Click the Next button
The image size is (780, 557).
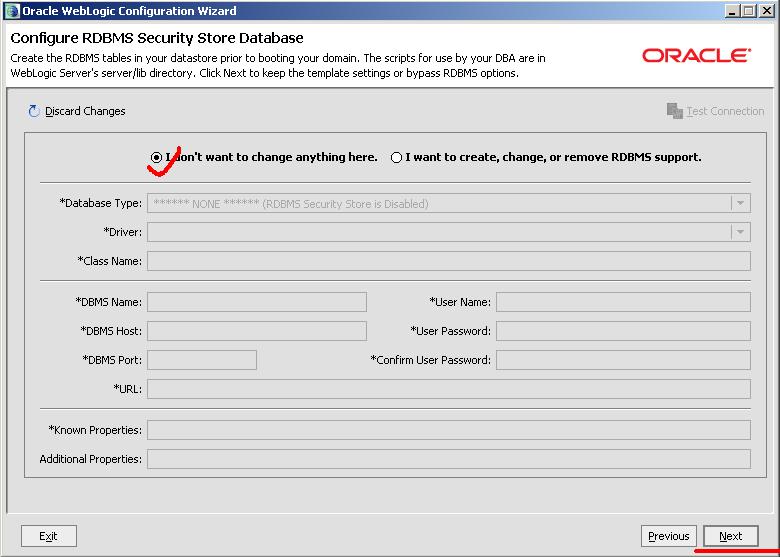point(731,536)
